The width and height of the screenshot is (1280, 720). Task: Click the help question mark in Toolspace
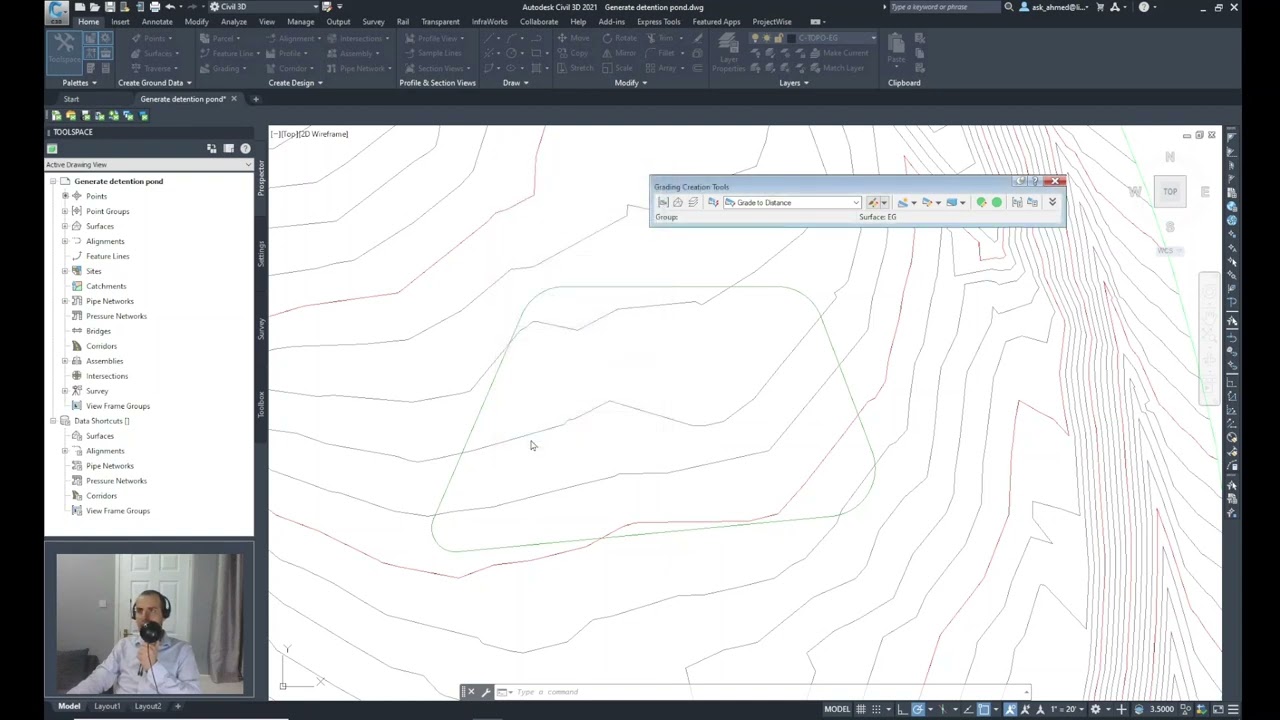click(x=245, y=149)
